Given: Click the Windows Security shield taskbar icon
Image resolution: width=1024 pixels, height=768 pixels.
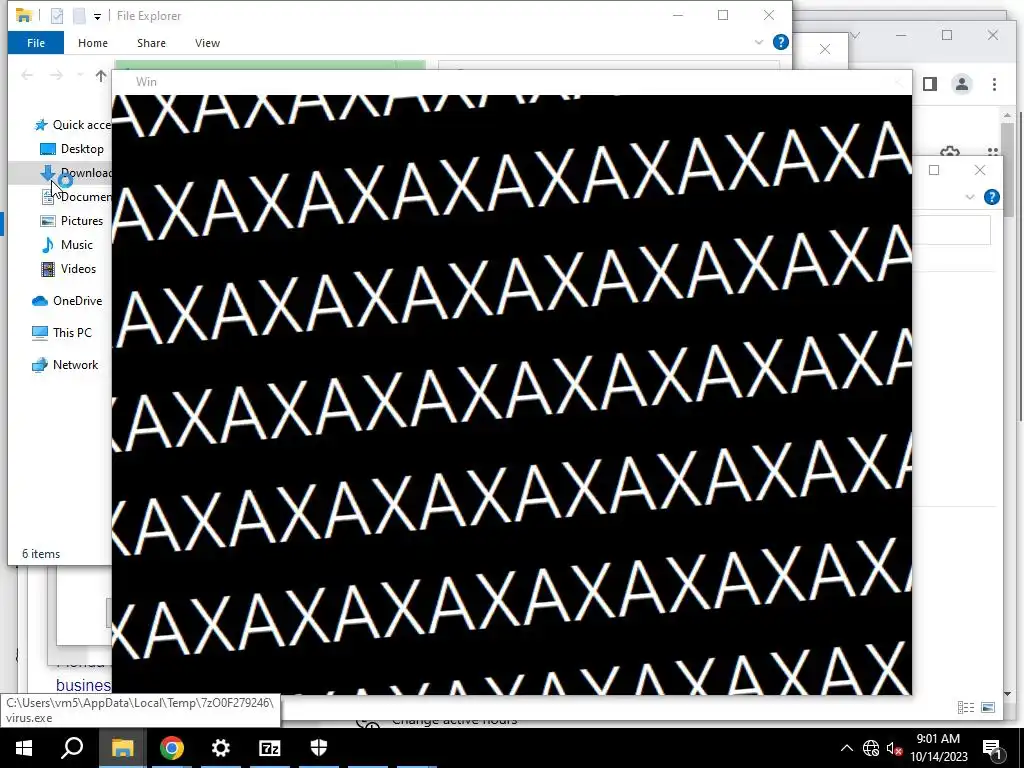Looking at the screenshot, I should (x=319, y=748).
